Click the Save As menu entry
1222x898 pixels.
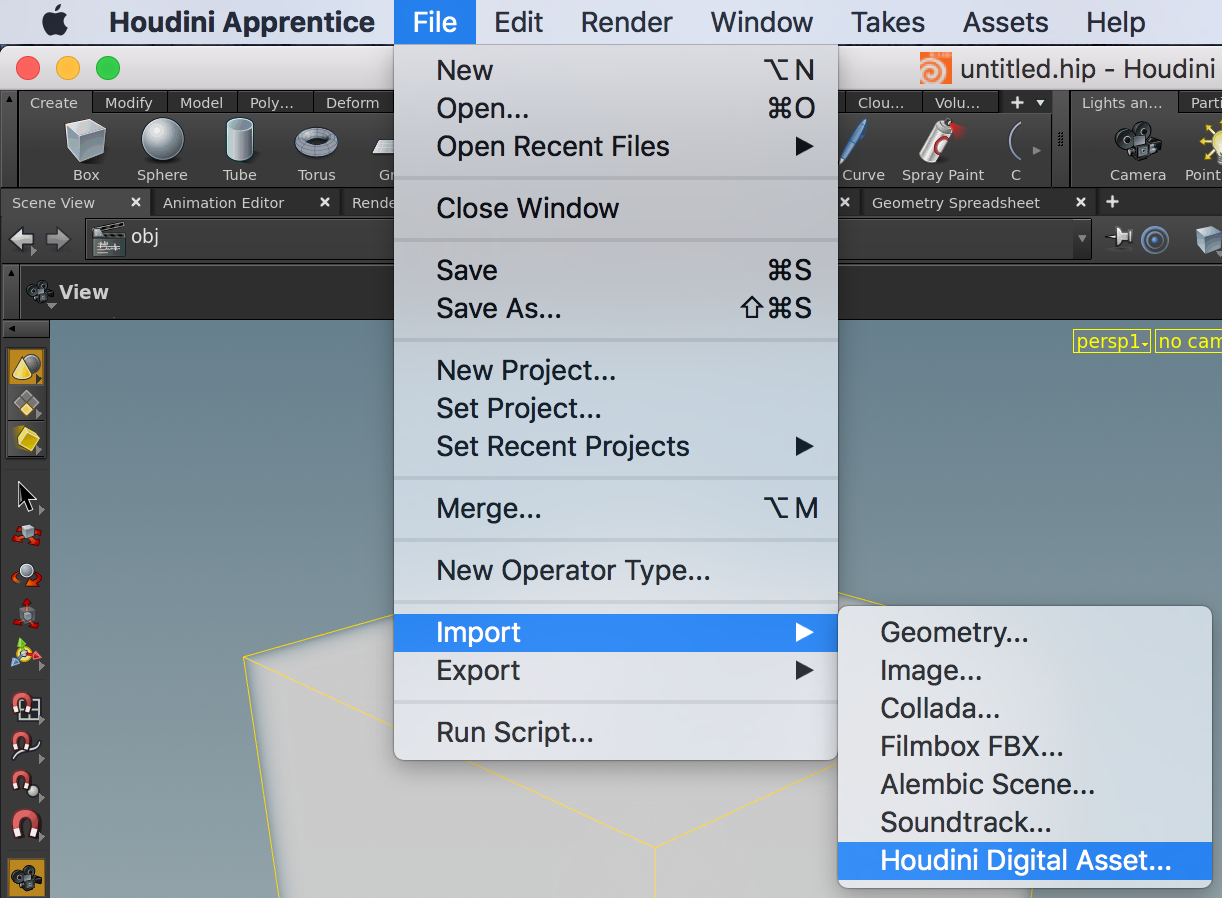498,309
